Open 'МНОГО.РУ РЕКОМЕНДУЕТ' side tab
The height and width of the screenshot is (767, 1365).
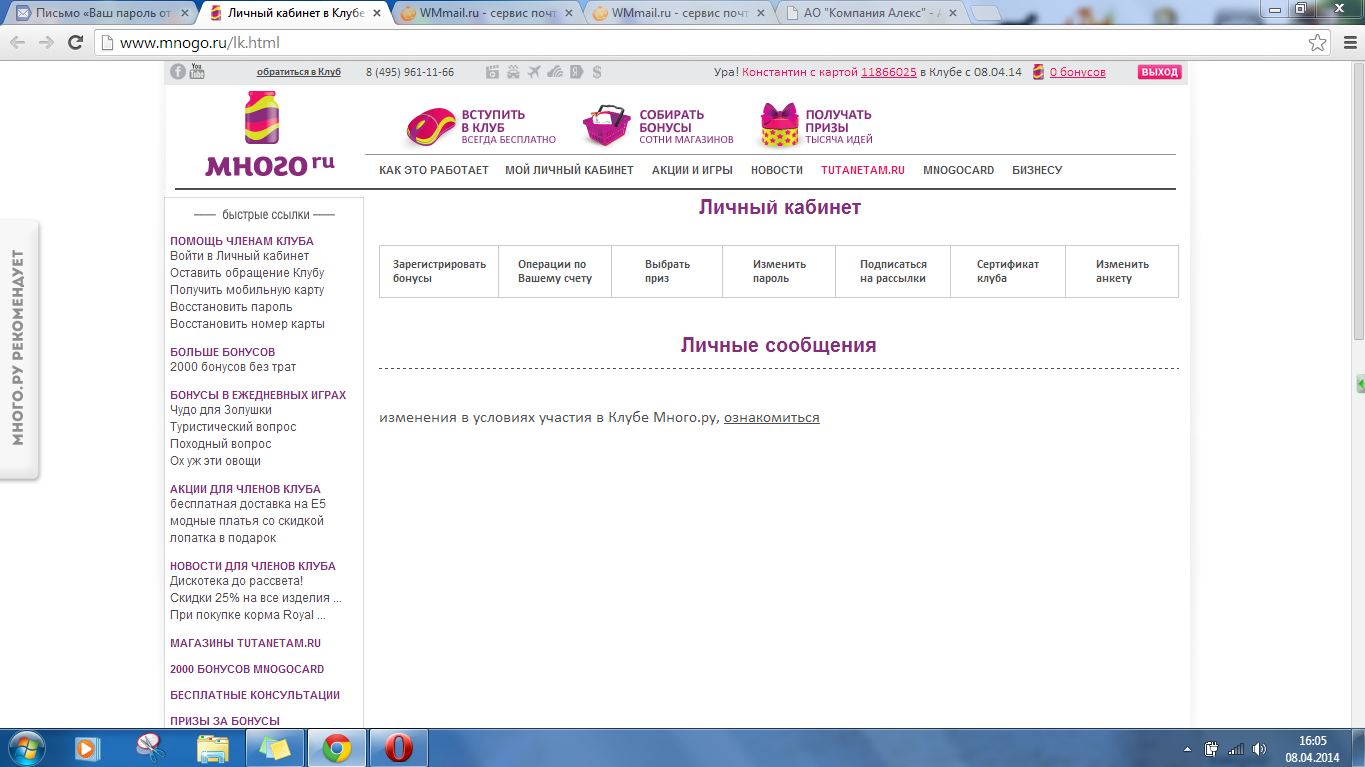tap(18, 348)
